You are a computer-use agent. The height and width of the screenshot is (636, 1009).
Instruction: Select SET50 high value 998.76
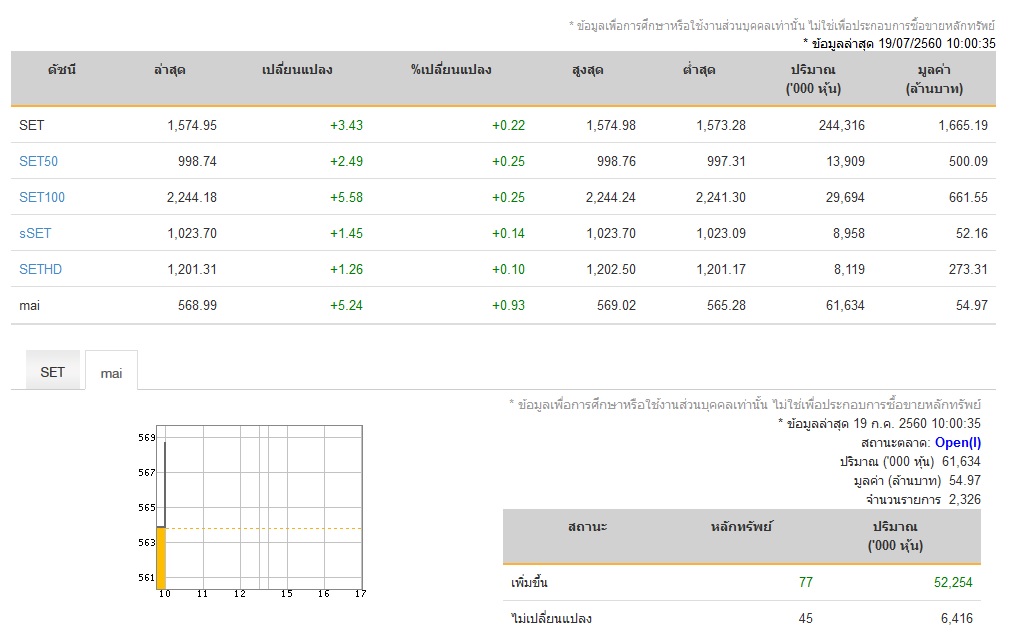(616, 161)
